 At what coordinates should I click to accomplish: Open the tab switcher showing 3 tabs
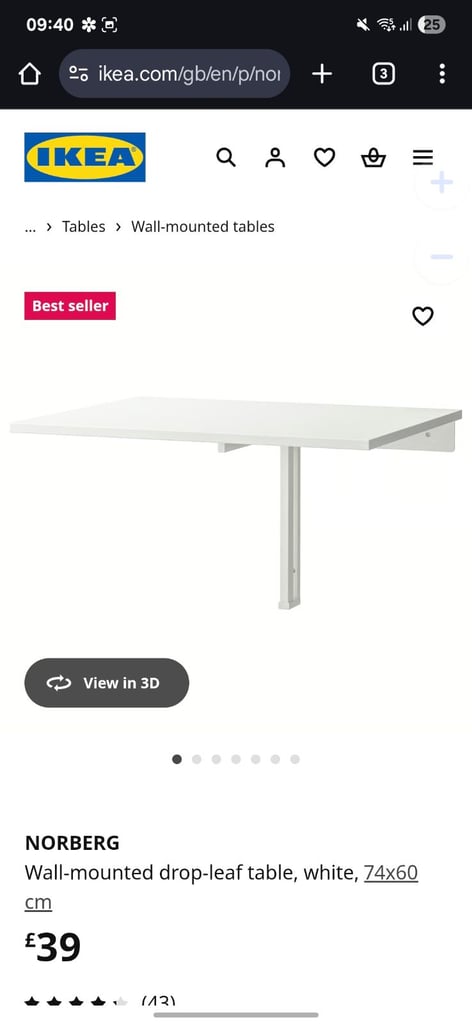pyautogui.click(x=383, y=74)
